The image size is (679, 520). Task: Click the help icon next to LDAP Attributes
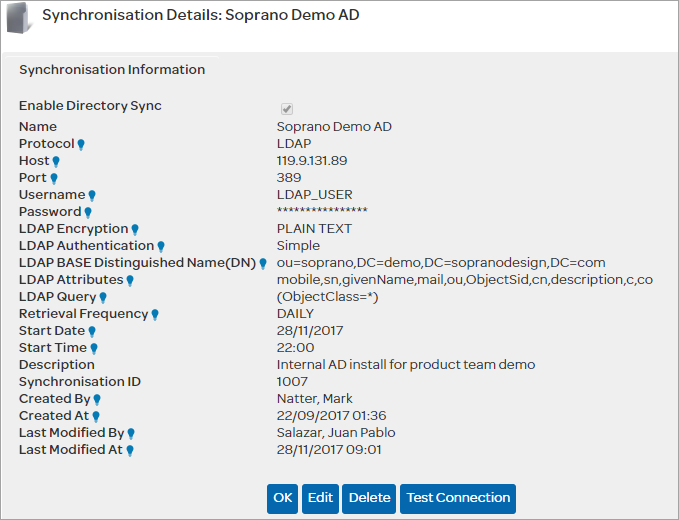click(130, 280)
